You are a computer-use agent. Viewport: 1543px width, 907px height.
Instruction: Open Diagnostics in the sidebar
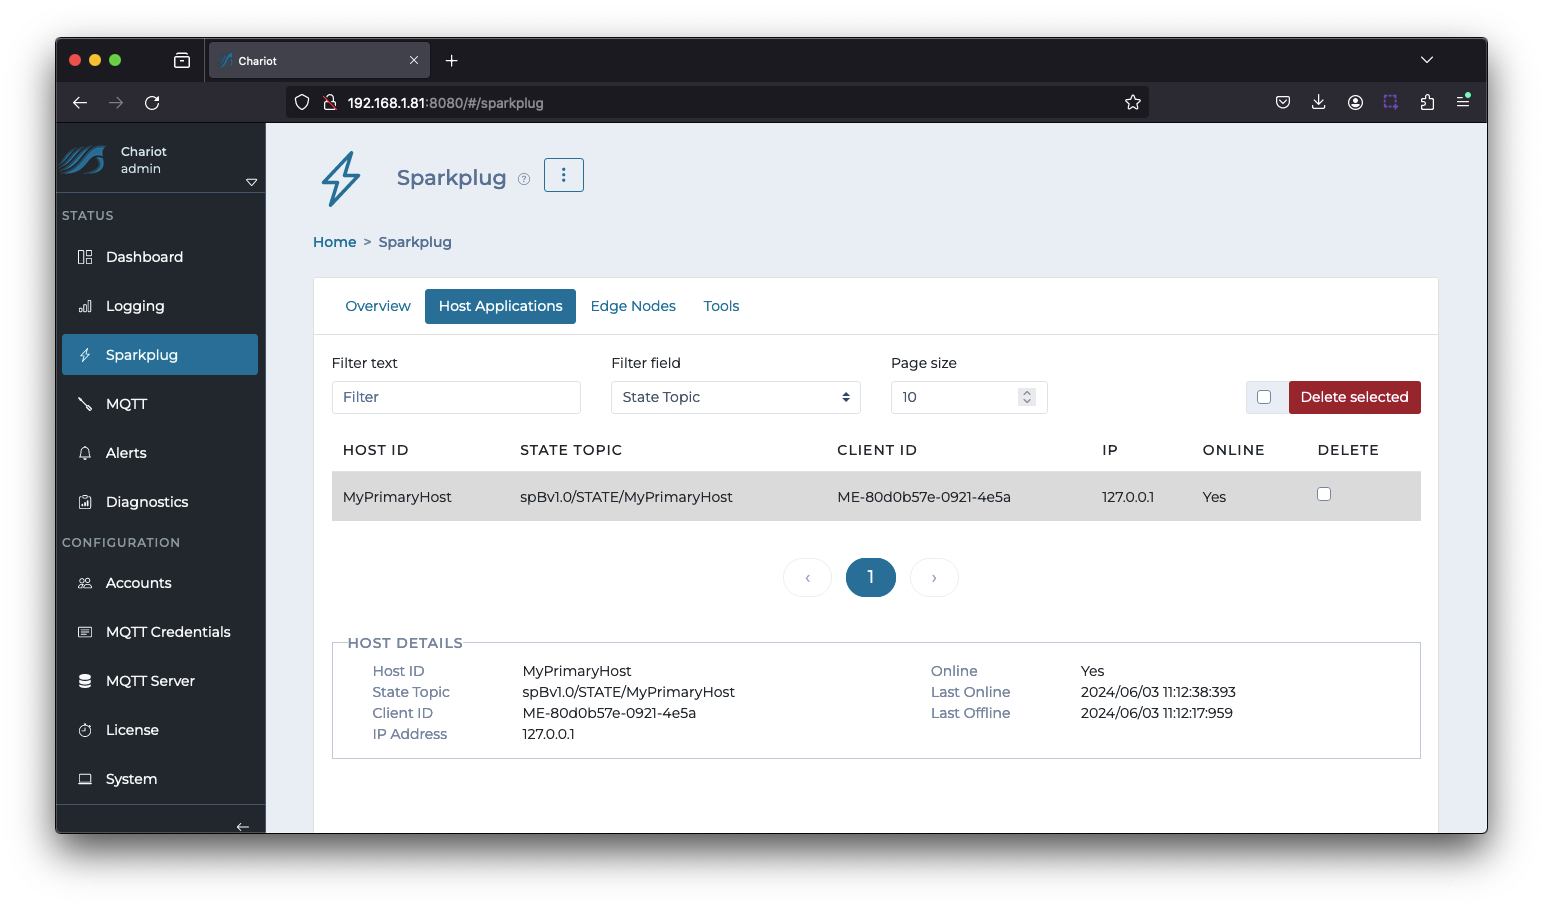click(160, 502)
